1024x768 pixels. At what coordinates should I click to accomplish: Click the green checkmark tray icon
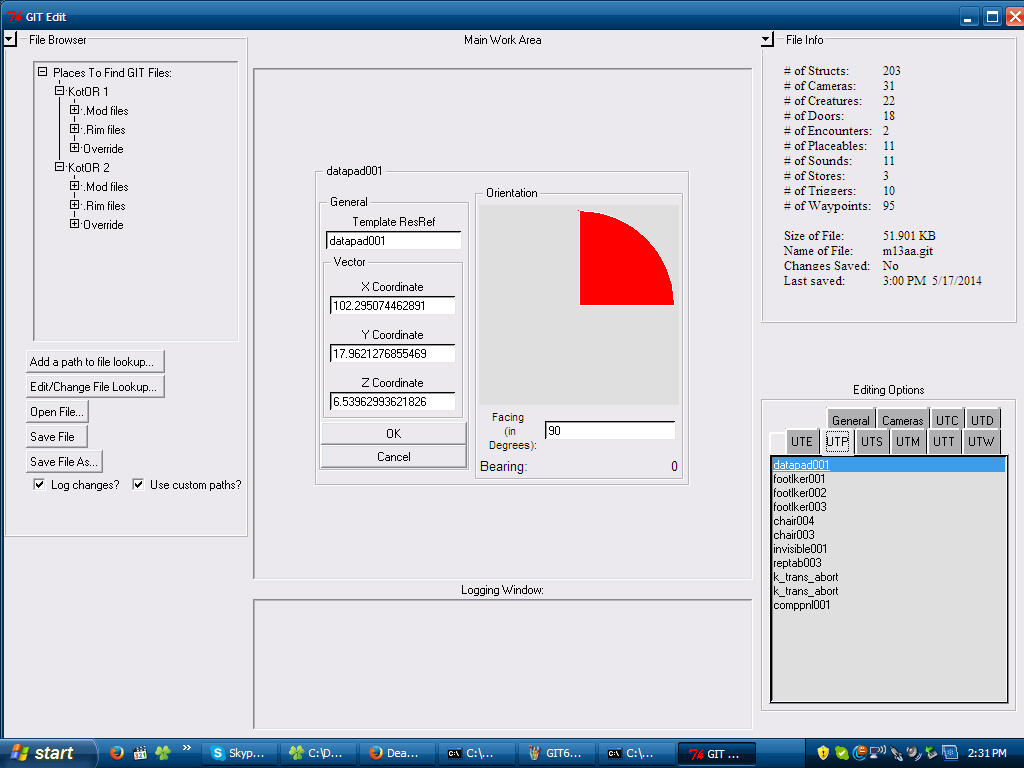tap(842, 753)
